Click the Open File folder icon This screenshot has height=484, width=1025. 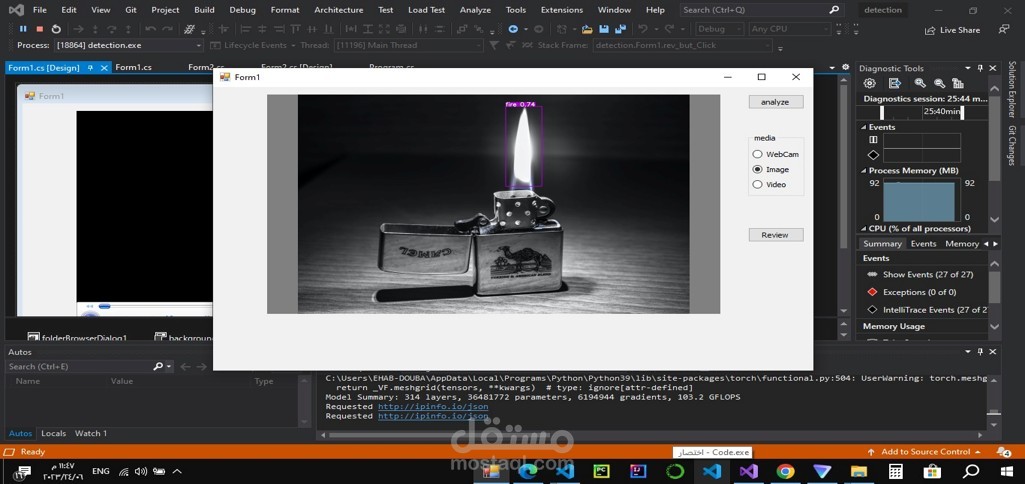(587, 29)
